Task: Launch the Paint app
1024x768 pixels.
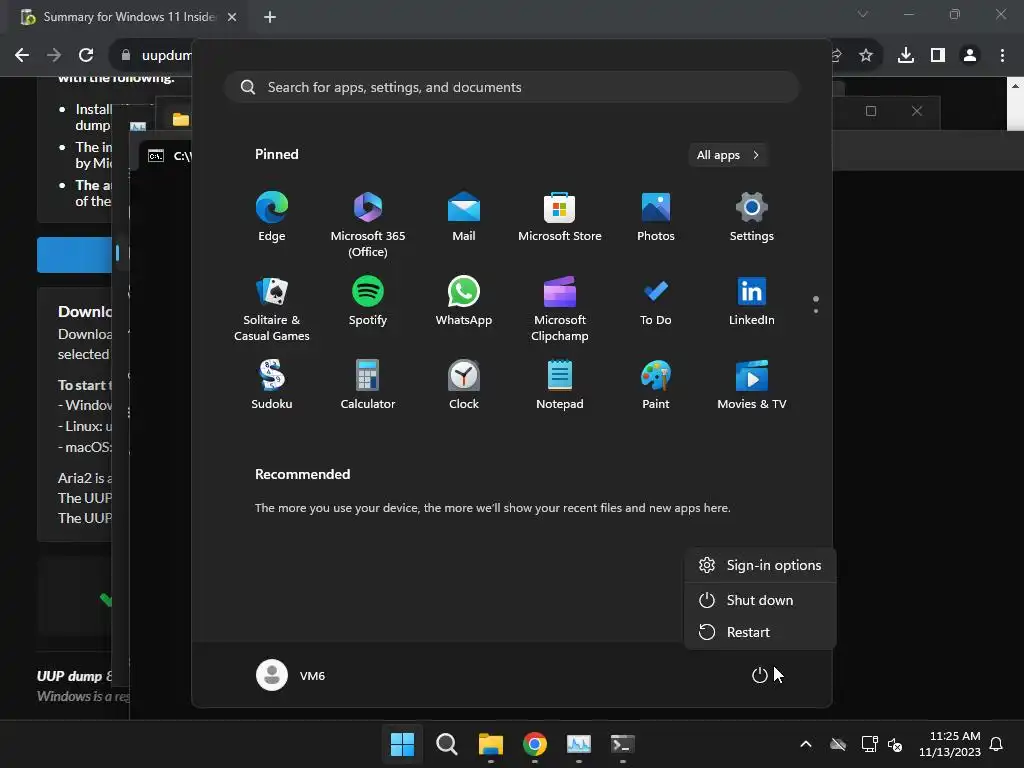Action: point(656,385)
